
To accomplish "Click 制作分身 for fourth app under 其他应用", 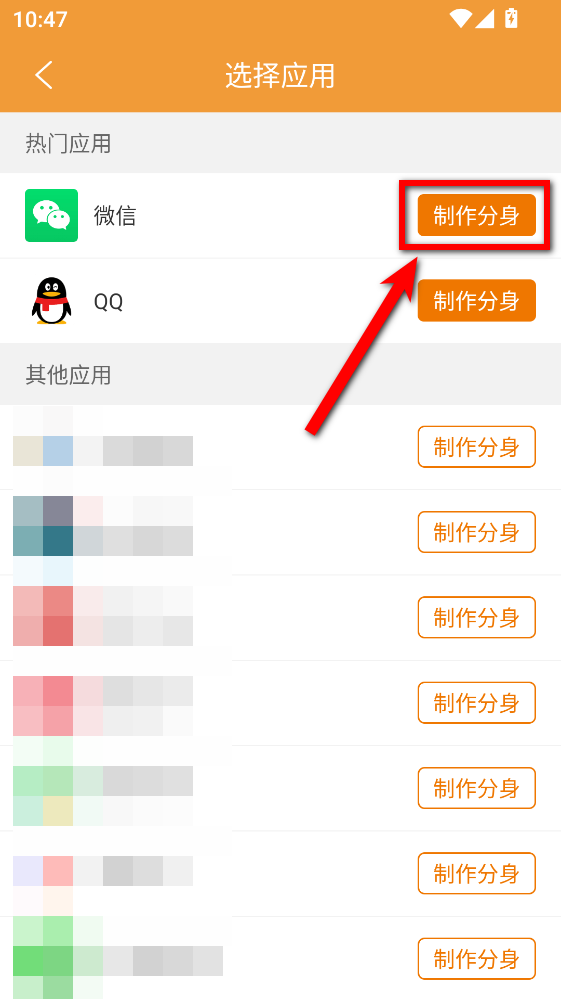I will click(476, 703).
